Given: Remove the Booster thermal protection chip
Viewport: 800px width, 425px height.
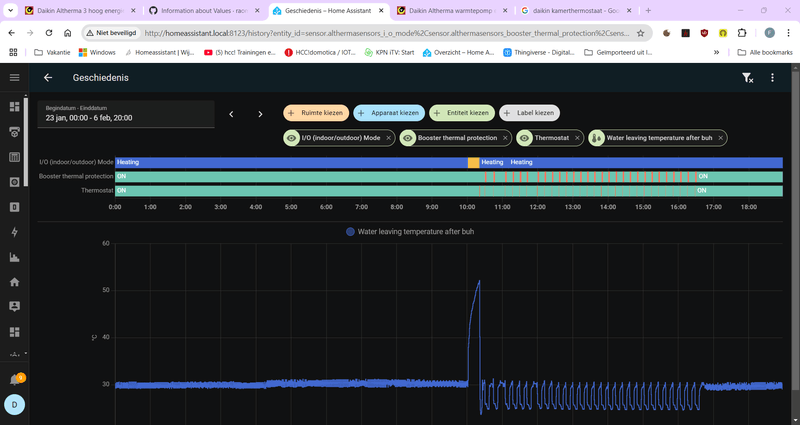Looking at the screenshot, I should tap(505, 138).
